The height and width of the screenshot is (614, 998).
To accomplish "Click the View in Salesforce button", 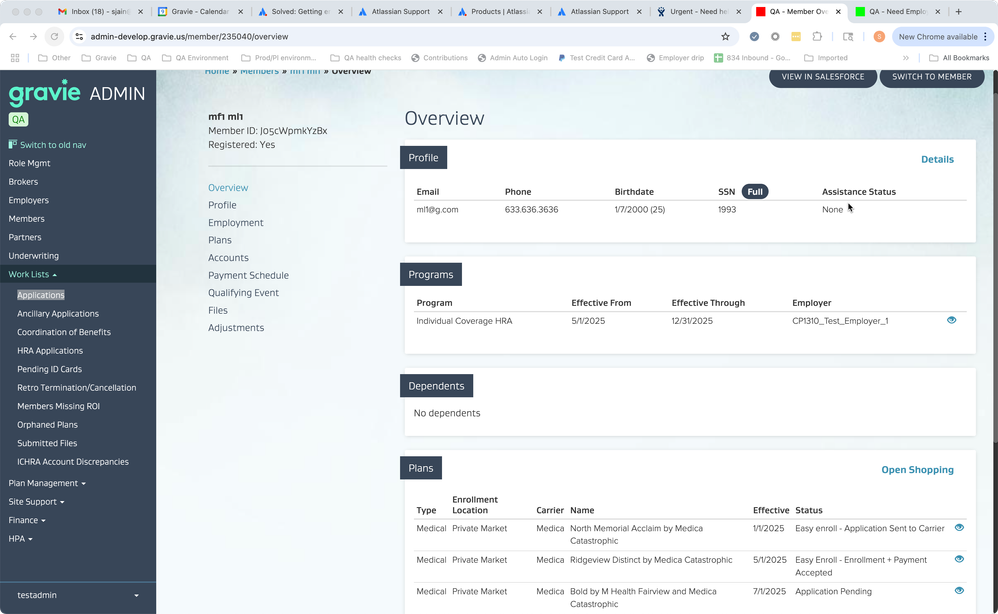I will [822, 77].
